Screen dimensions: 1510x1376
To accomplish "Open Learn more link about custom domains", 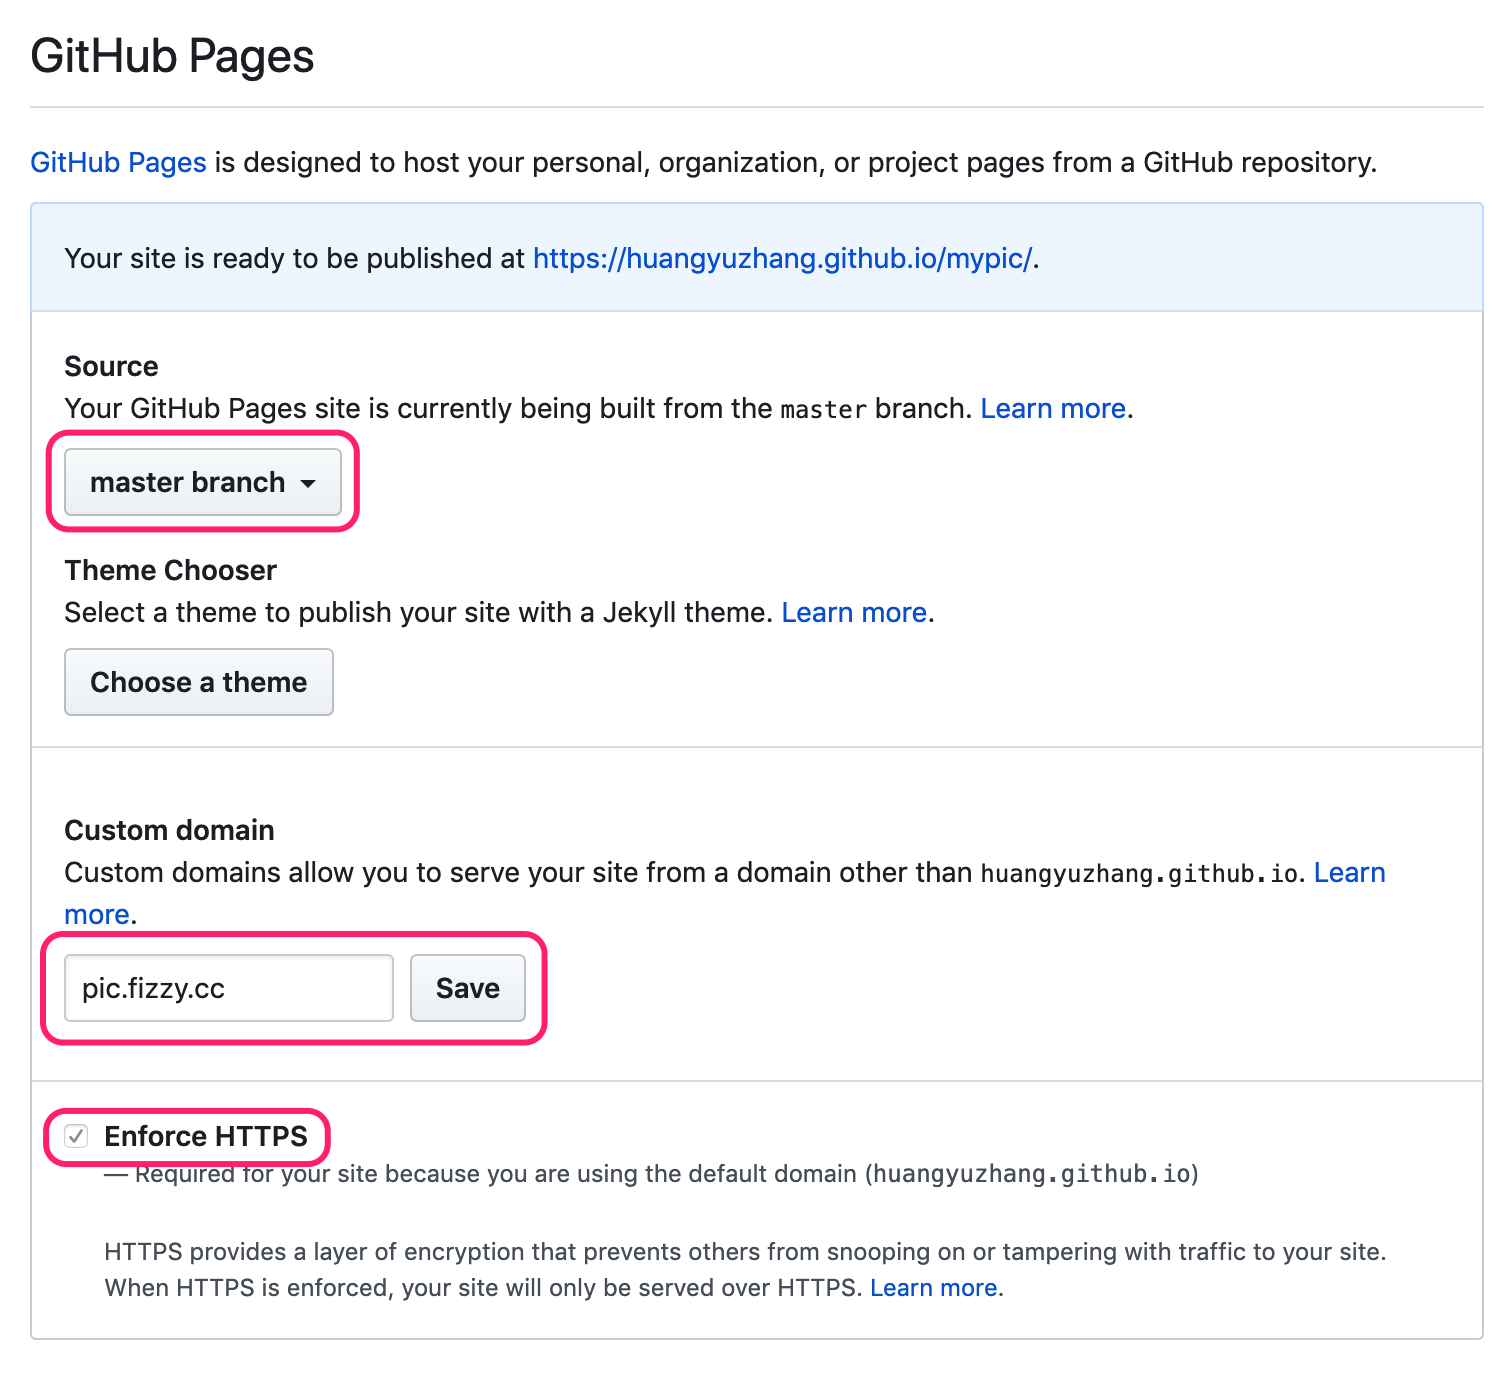I will [x=1349, y=872].
